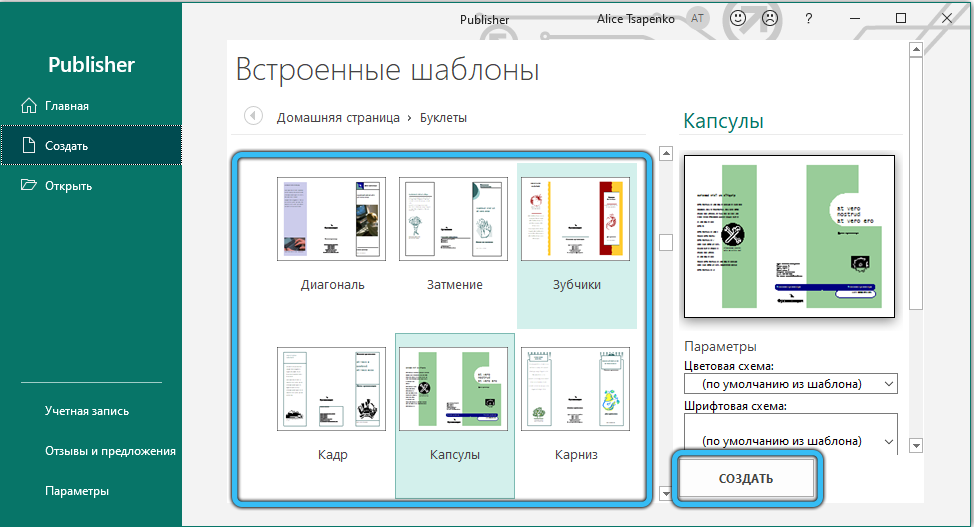Select the Зубчики template thumbnail

[x=575, y=219]
